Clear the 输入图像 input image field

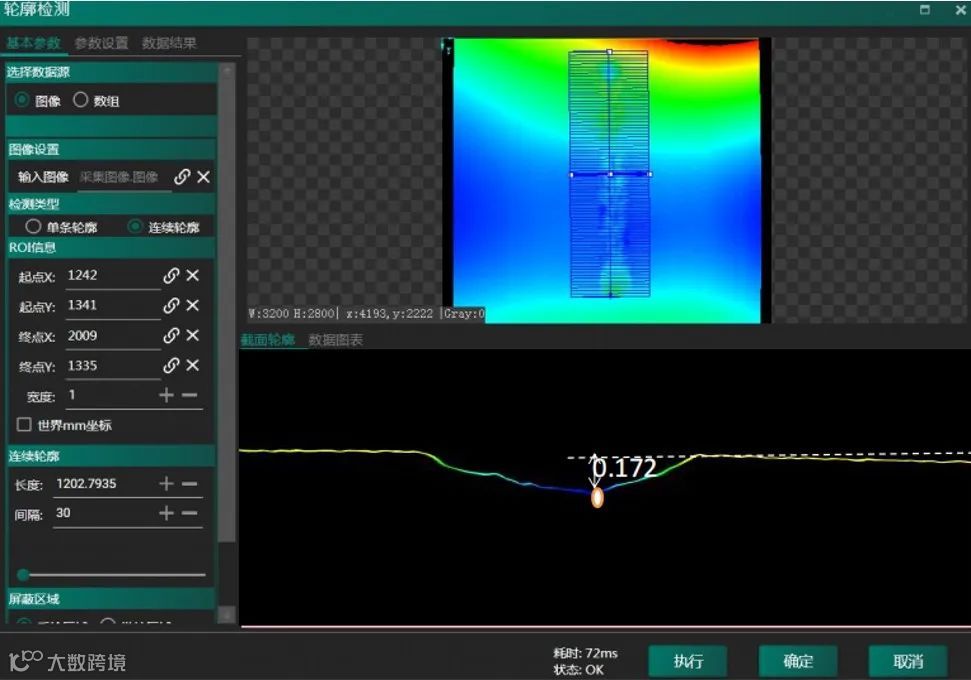coord(203,177)
